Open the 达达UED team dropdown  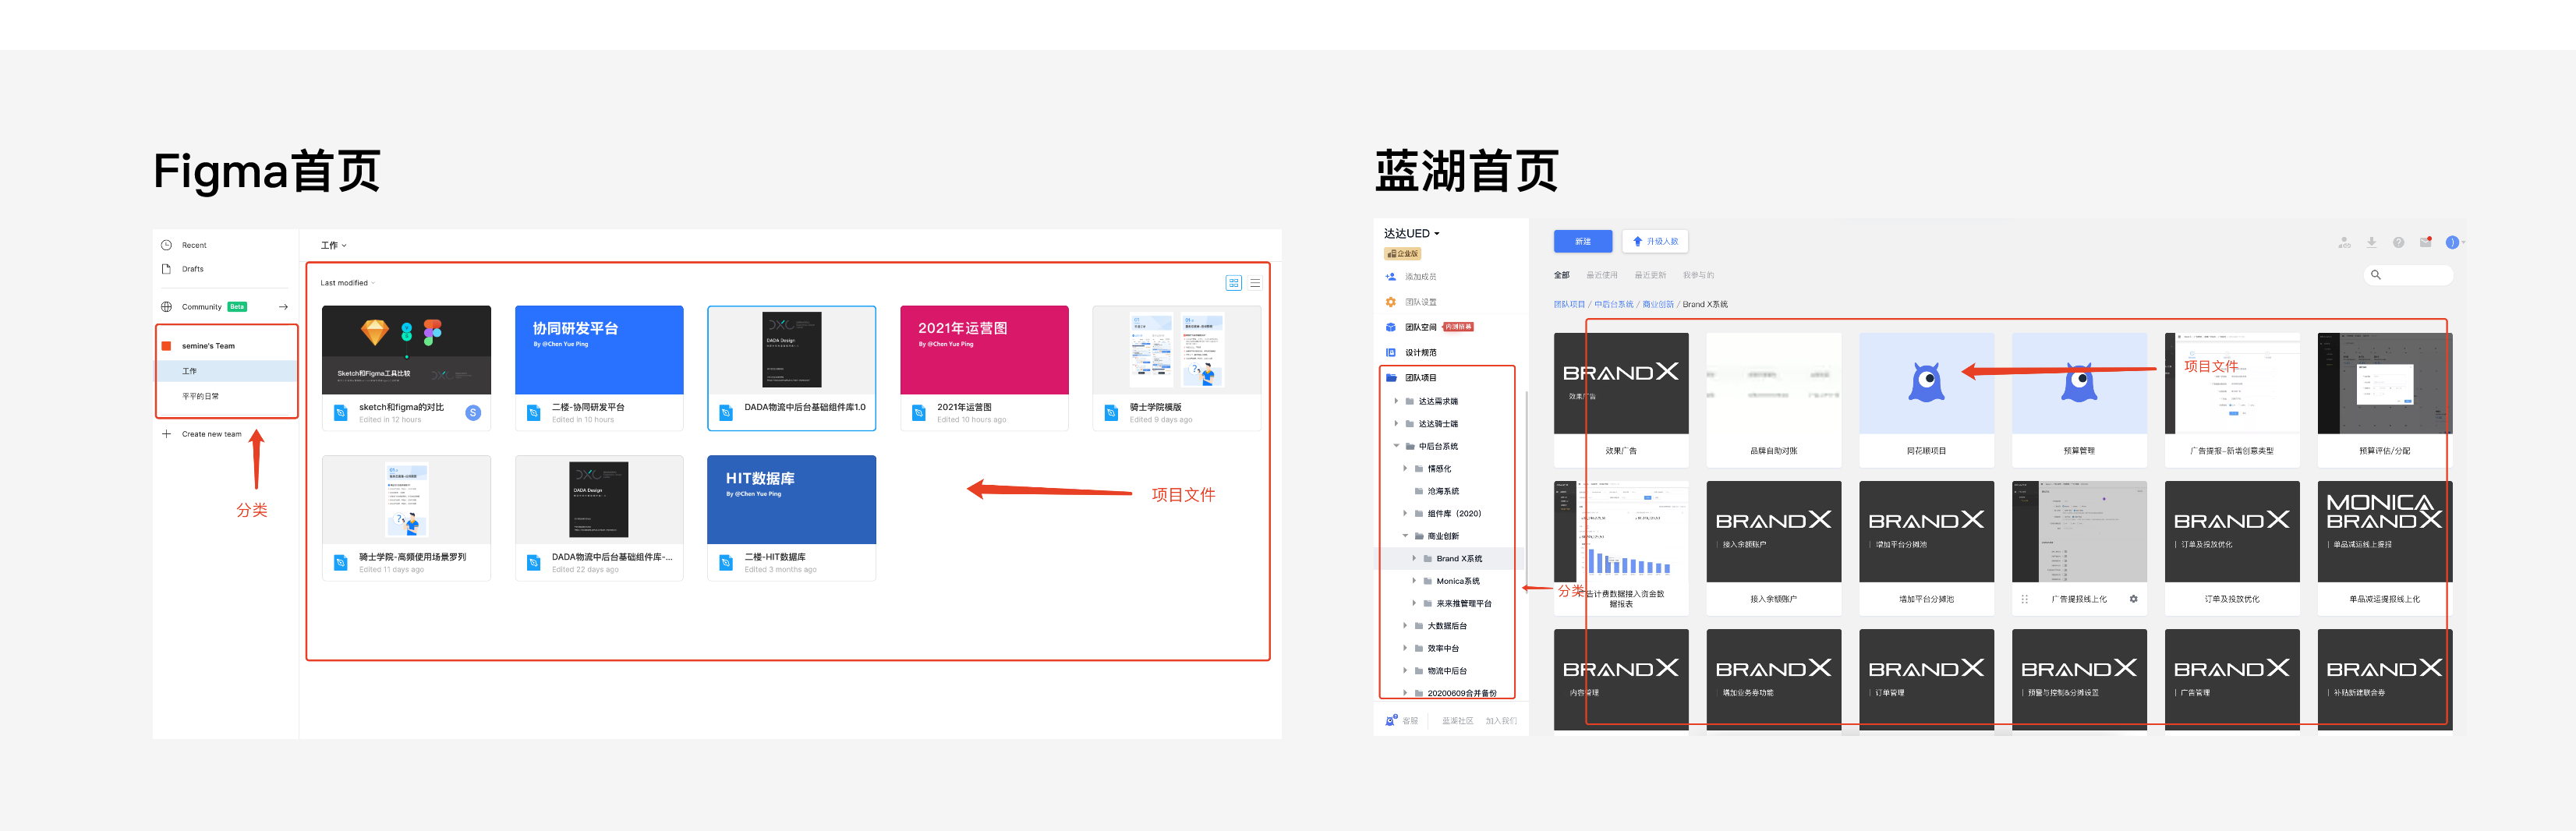click(x=1411, y=234)
